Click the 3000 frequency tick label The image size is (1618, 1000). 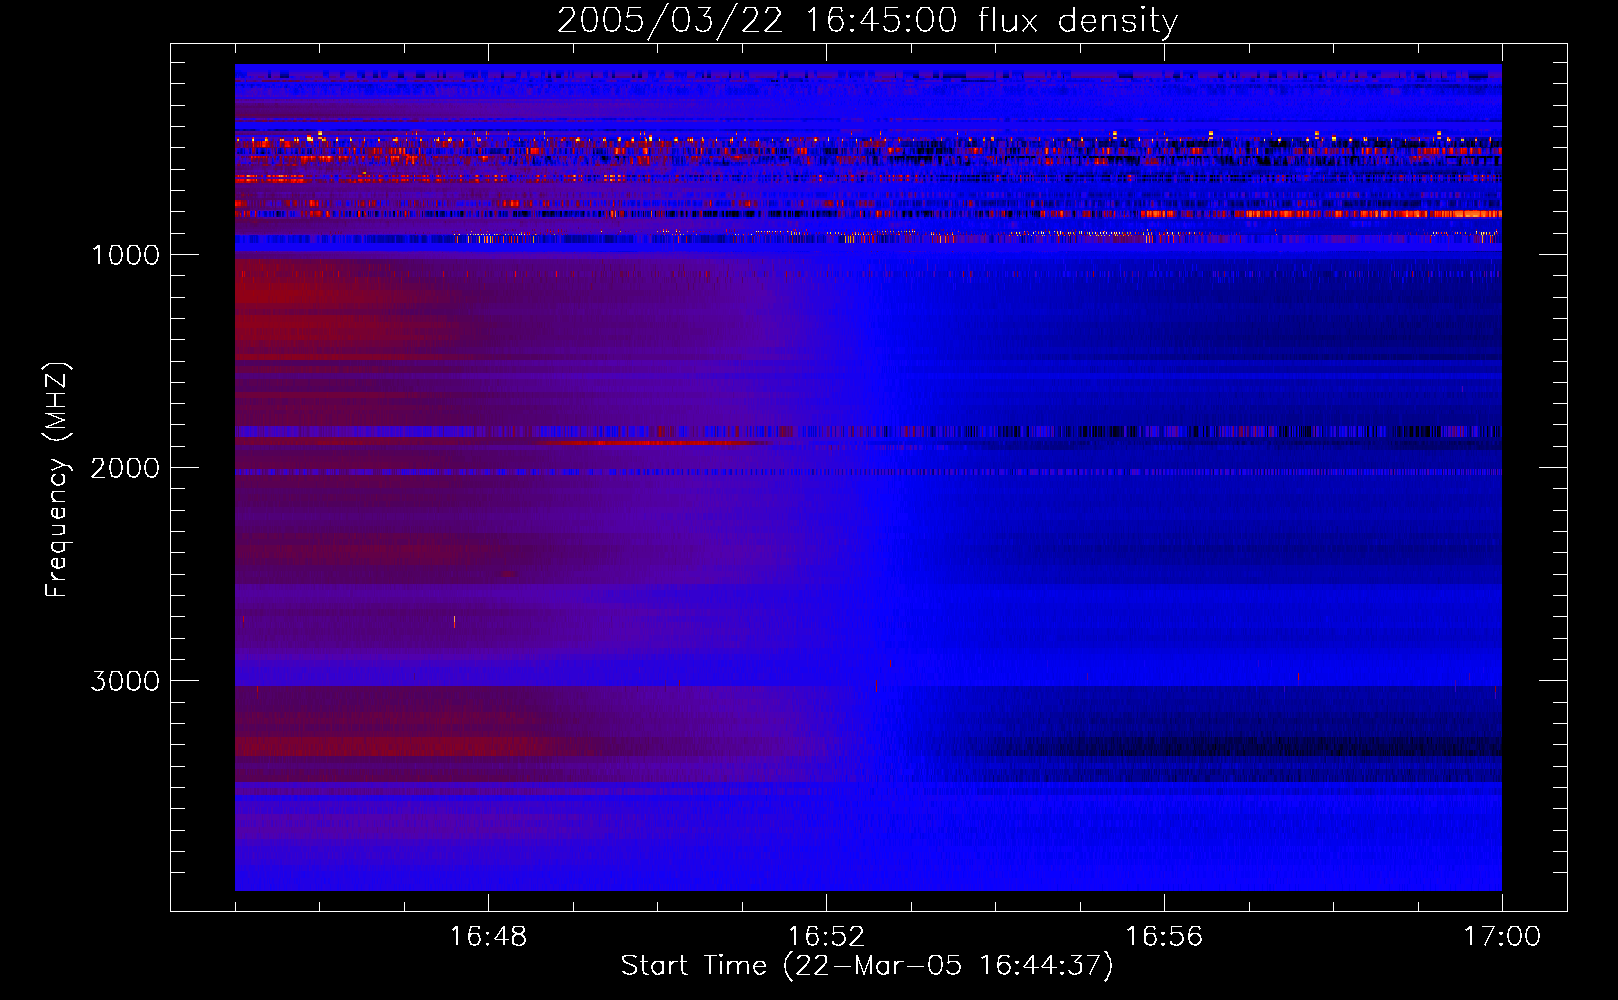pyautogui.click(x=125, y=681)
